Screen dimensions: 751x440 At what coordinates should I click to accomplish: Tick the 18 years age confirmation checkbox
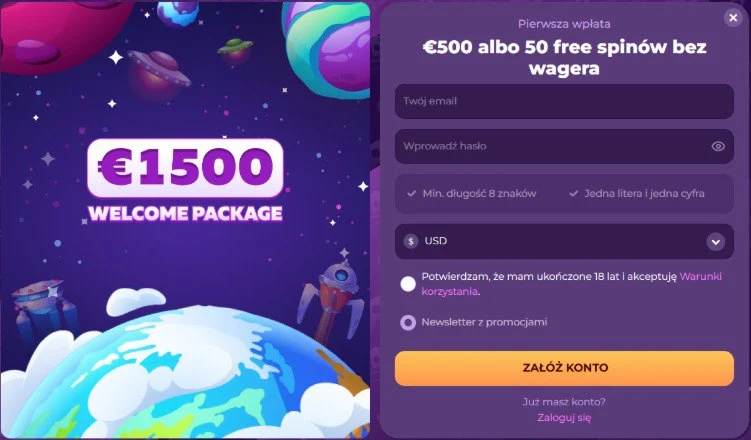[408, 284]
